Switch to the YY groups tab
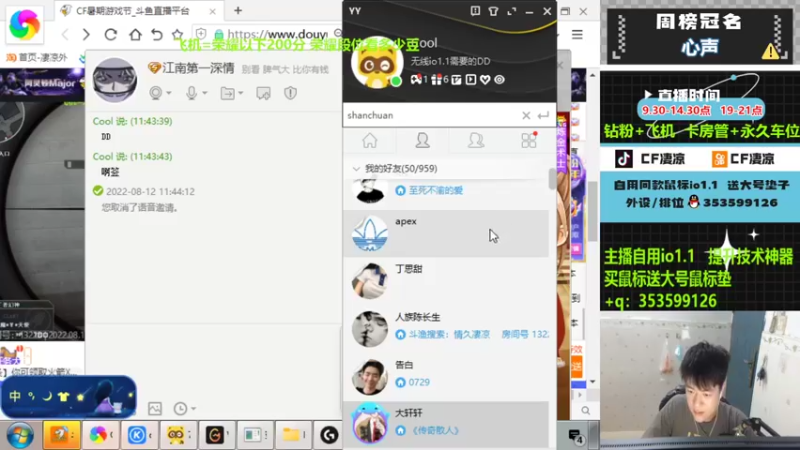800x450 pixels. point(476,140)
